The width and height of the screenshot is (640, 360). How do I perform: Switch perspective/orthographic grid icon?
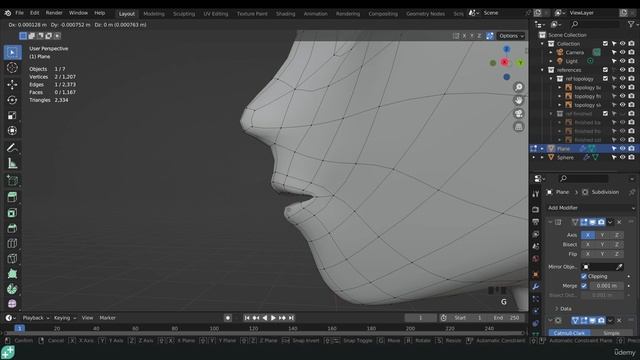pyautogui.click(x=519, y=127)
